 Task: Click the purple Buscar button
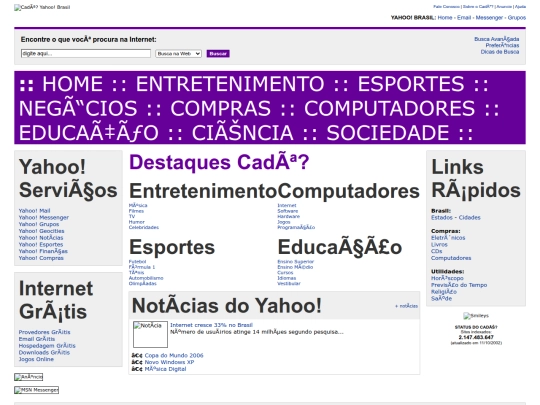click(x=218, y=54)
